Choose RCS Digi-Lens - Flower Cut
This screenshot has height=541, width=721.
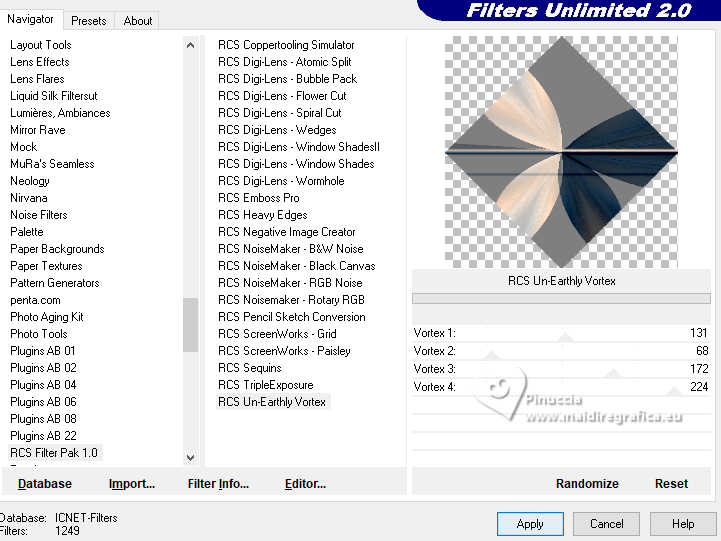282,96
